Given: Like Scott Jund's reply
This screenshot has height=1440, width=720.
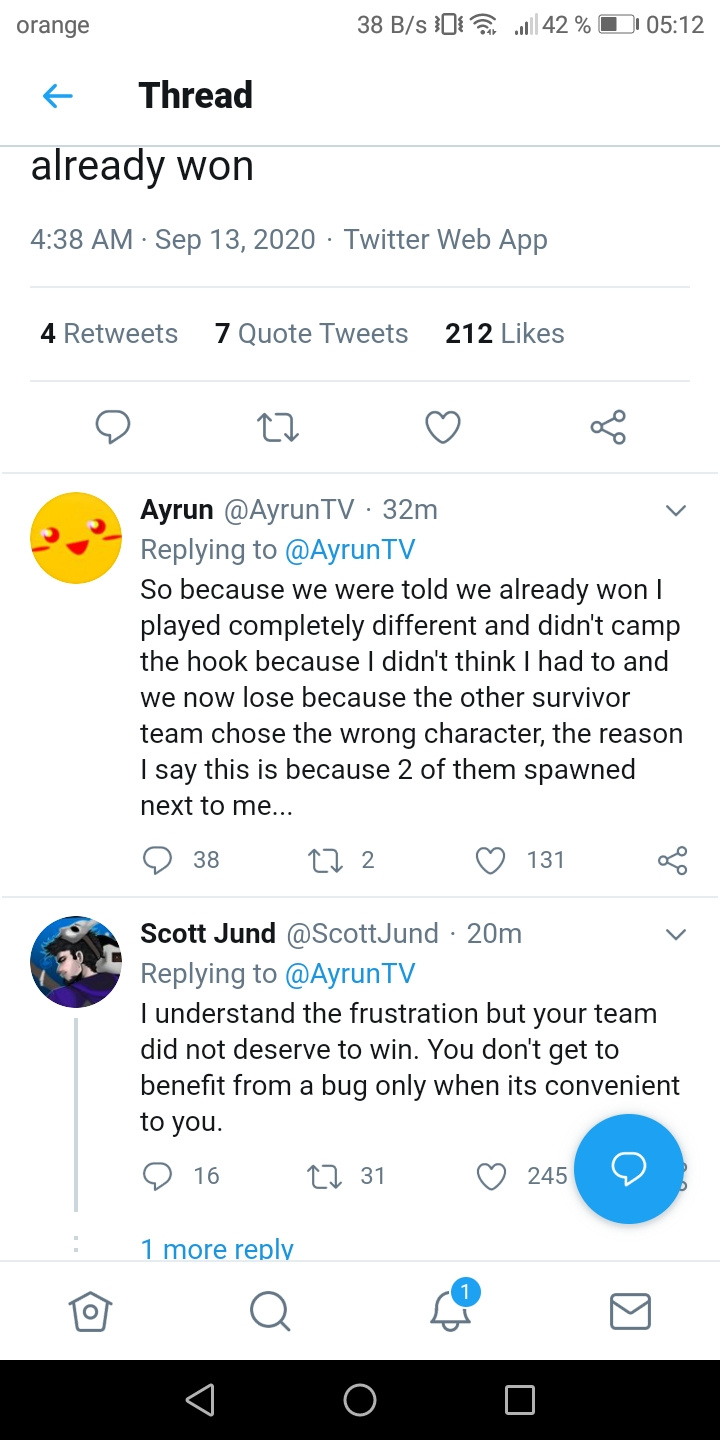Looking at the screenshot, I should coord(491,1176).
